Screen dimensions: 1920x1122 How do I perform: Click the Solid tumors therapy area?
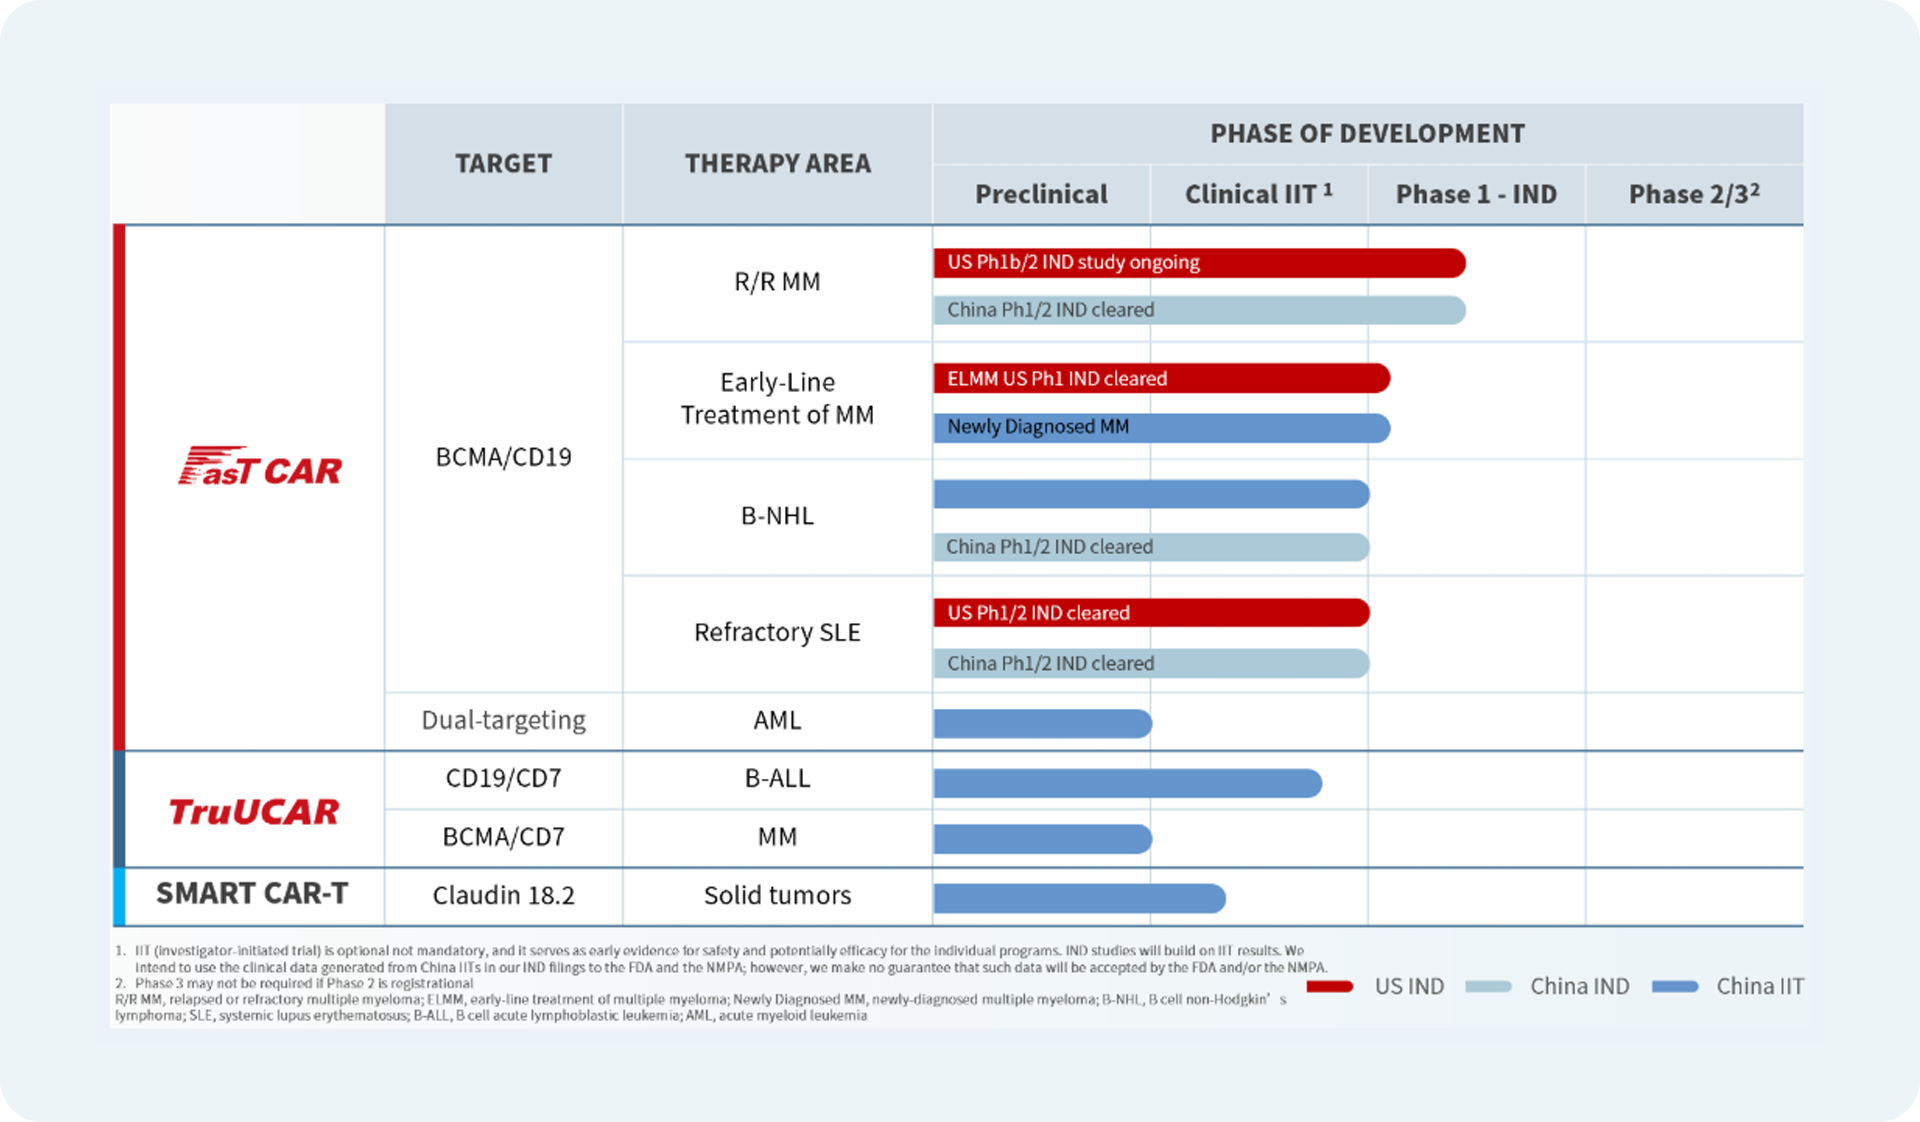[777, 895]
